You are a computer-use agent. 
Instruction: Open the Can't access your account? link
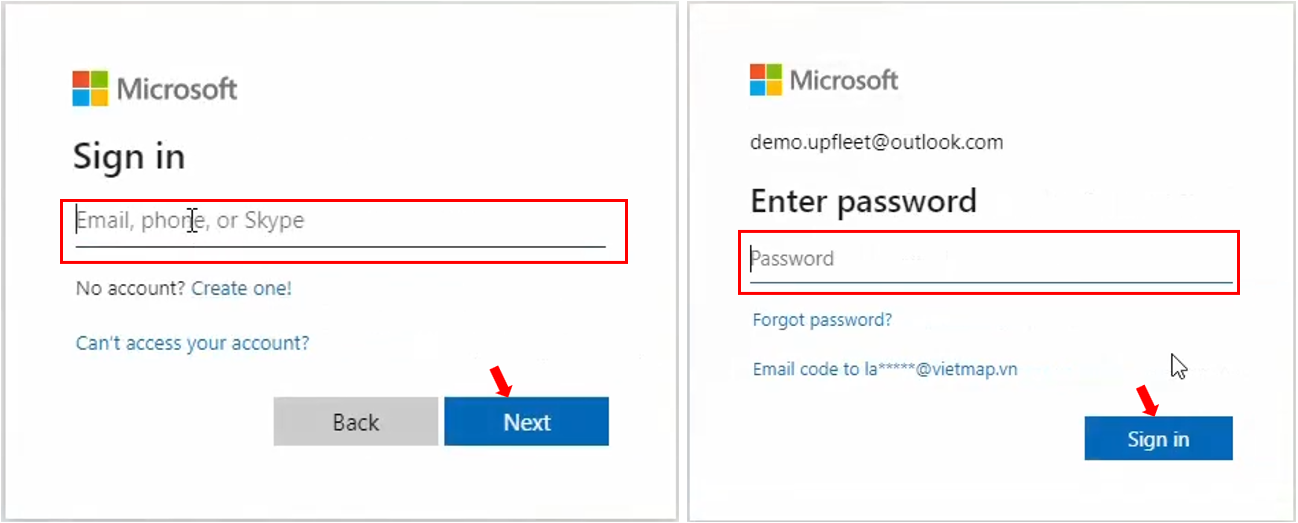[193, 343]
